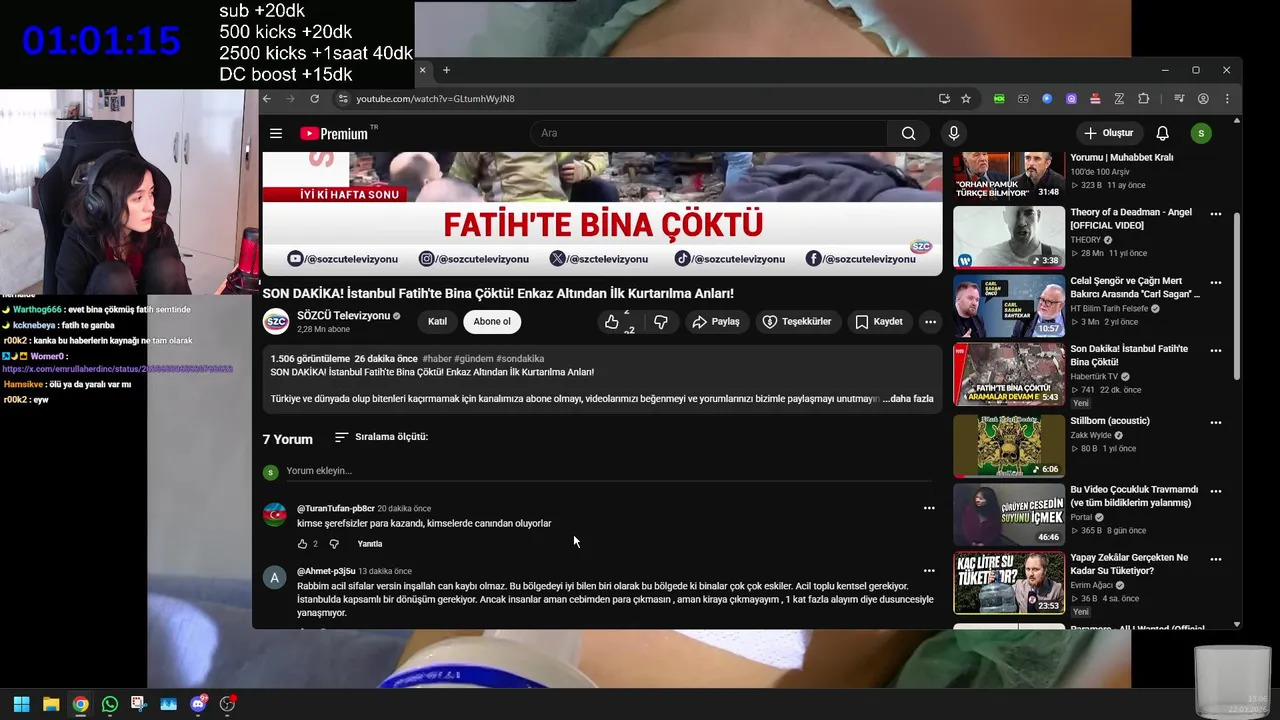Open YouTube notifications bell
Screen dimensions: 1280x720
tap(1162, 133)
